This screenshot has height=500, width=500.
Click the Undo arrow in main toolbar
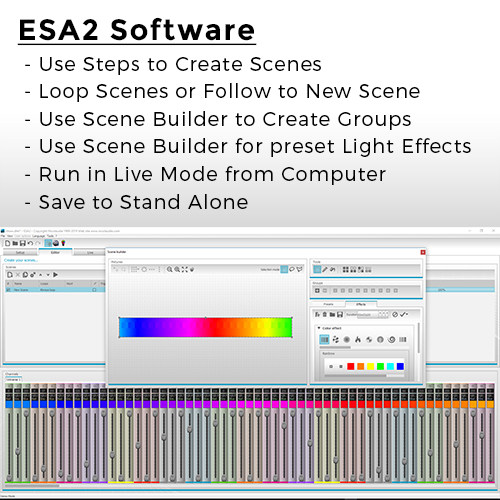click(30, 243)
